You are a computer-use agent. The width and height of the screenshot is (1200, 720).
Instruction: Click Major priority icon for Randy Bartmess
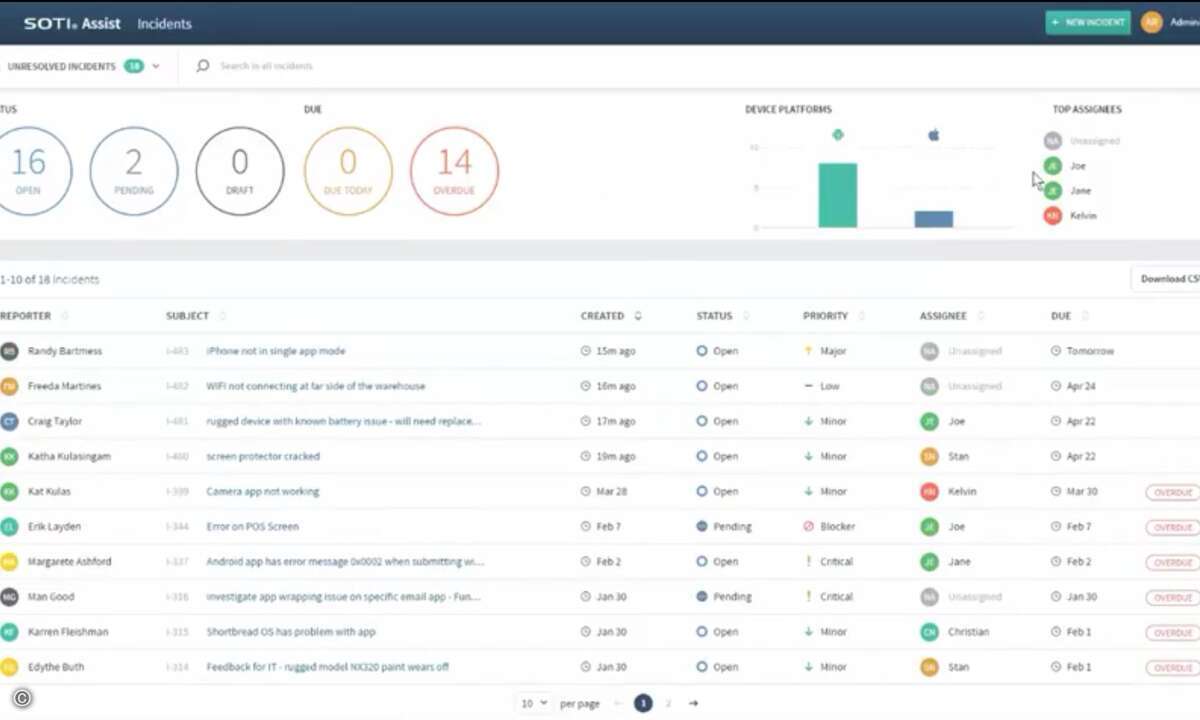pyautogui.click(x=808, y=351)
